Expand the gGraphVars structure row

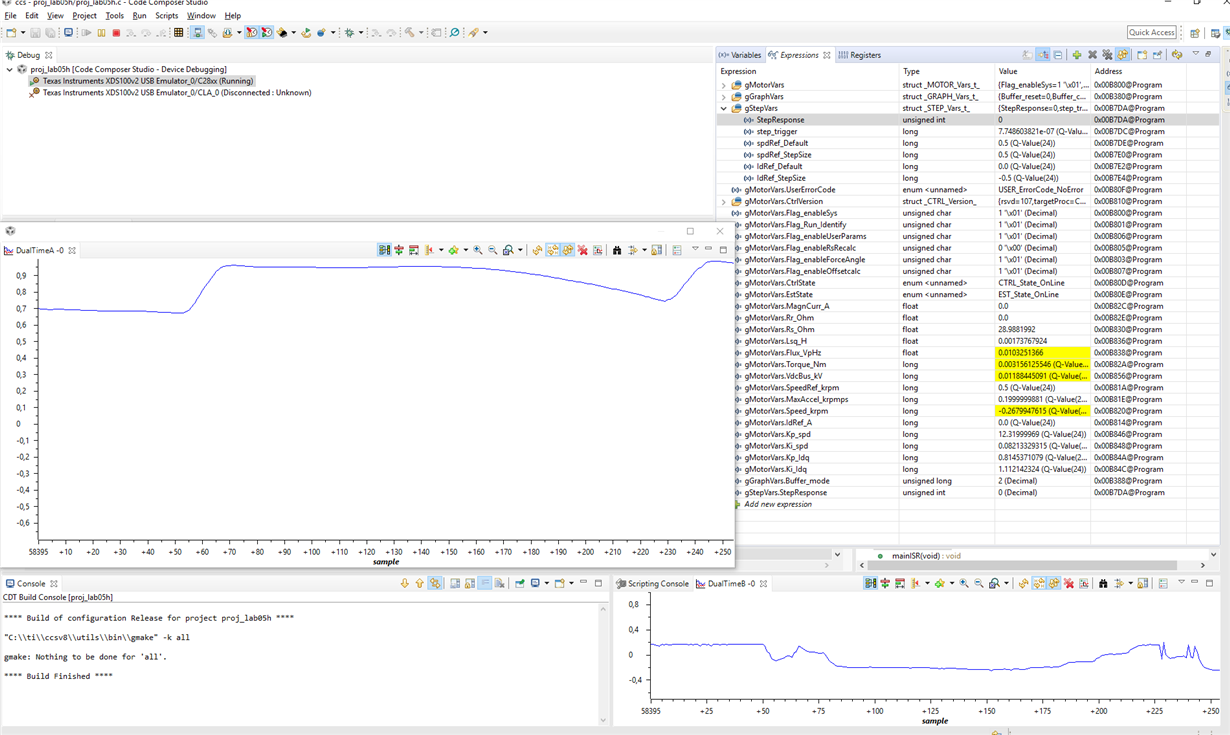(724, 97)
